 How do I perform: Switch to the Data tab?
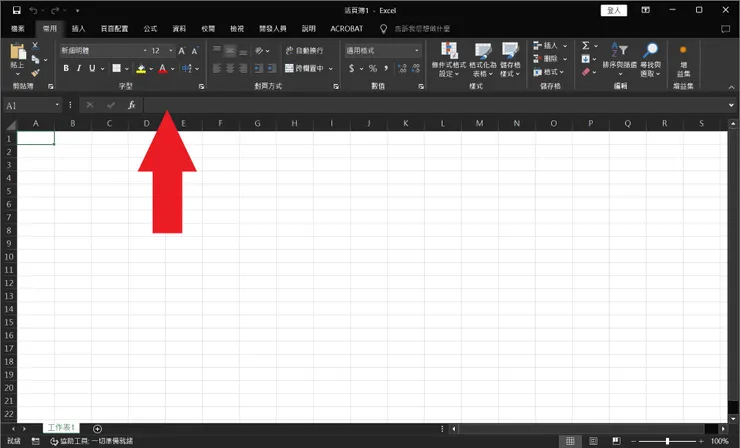[179, 29]
